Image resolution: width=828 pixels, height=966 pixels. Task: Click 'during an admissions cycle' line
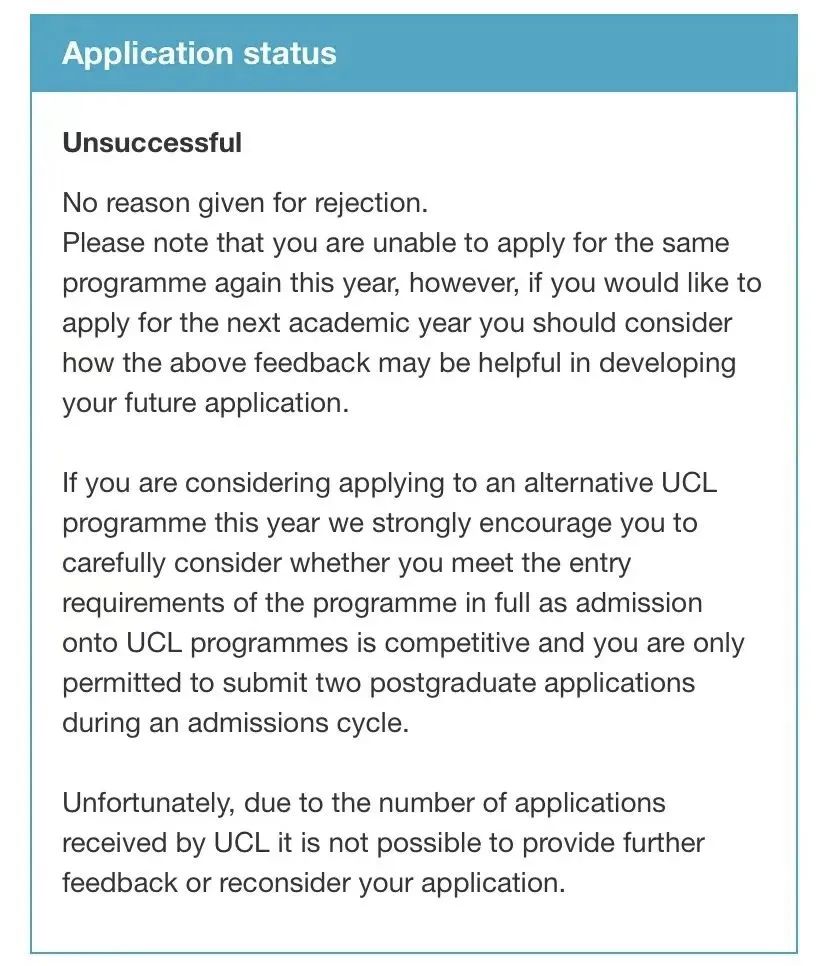[236, 722]
